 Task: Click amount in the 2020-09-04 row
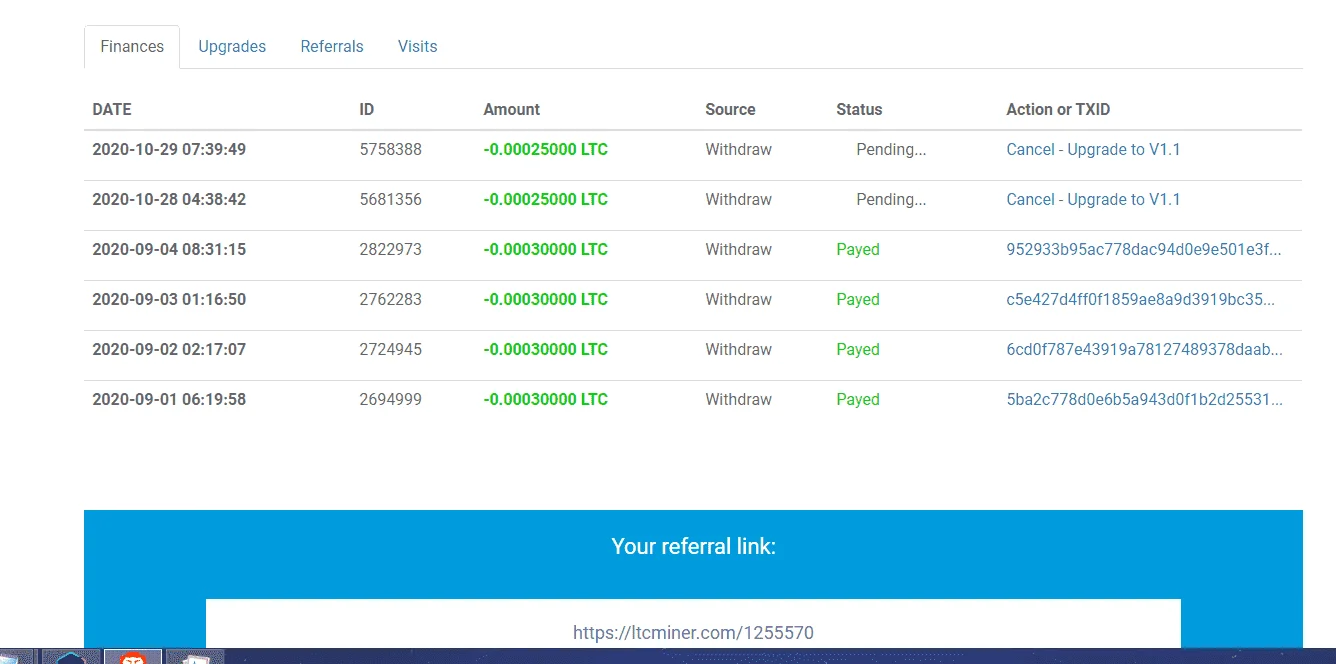545,250
